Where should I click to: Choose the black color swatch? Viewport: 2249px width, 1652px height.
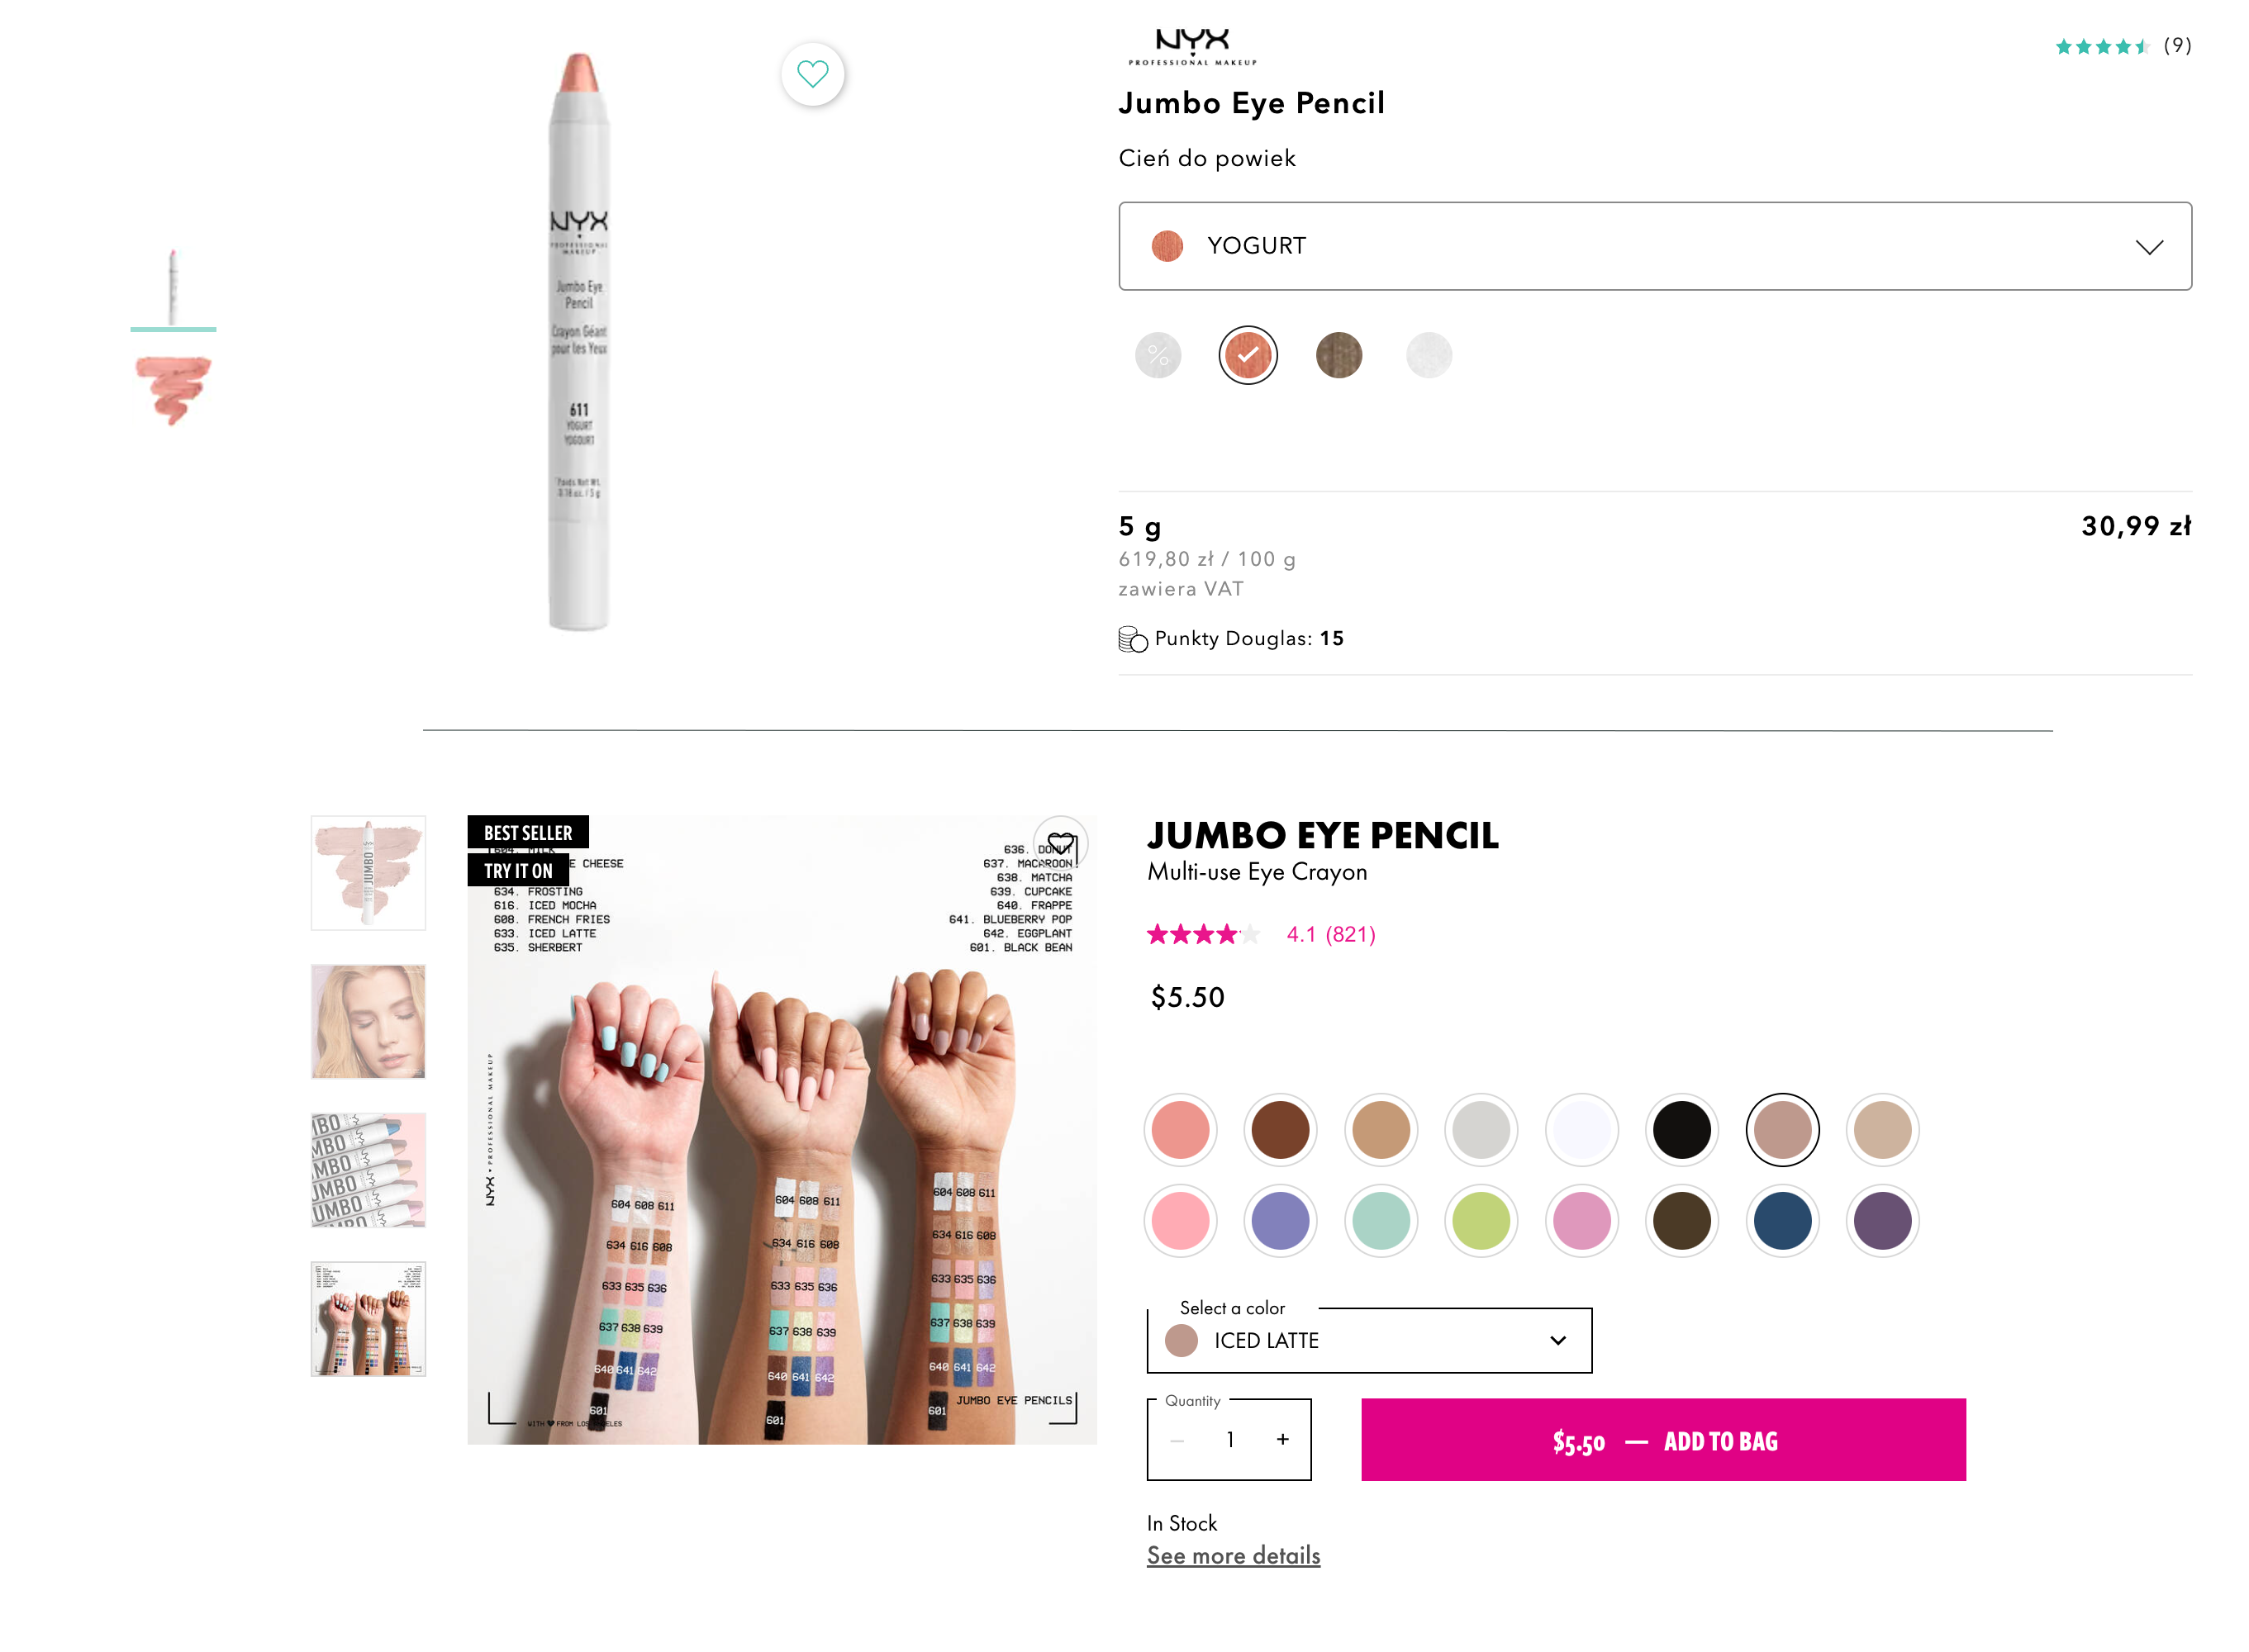(1681, 1130)
